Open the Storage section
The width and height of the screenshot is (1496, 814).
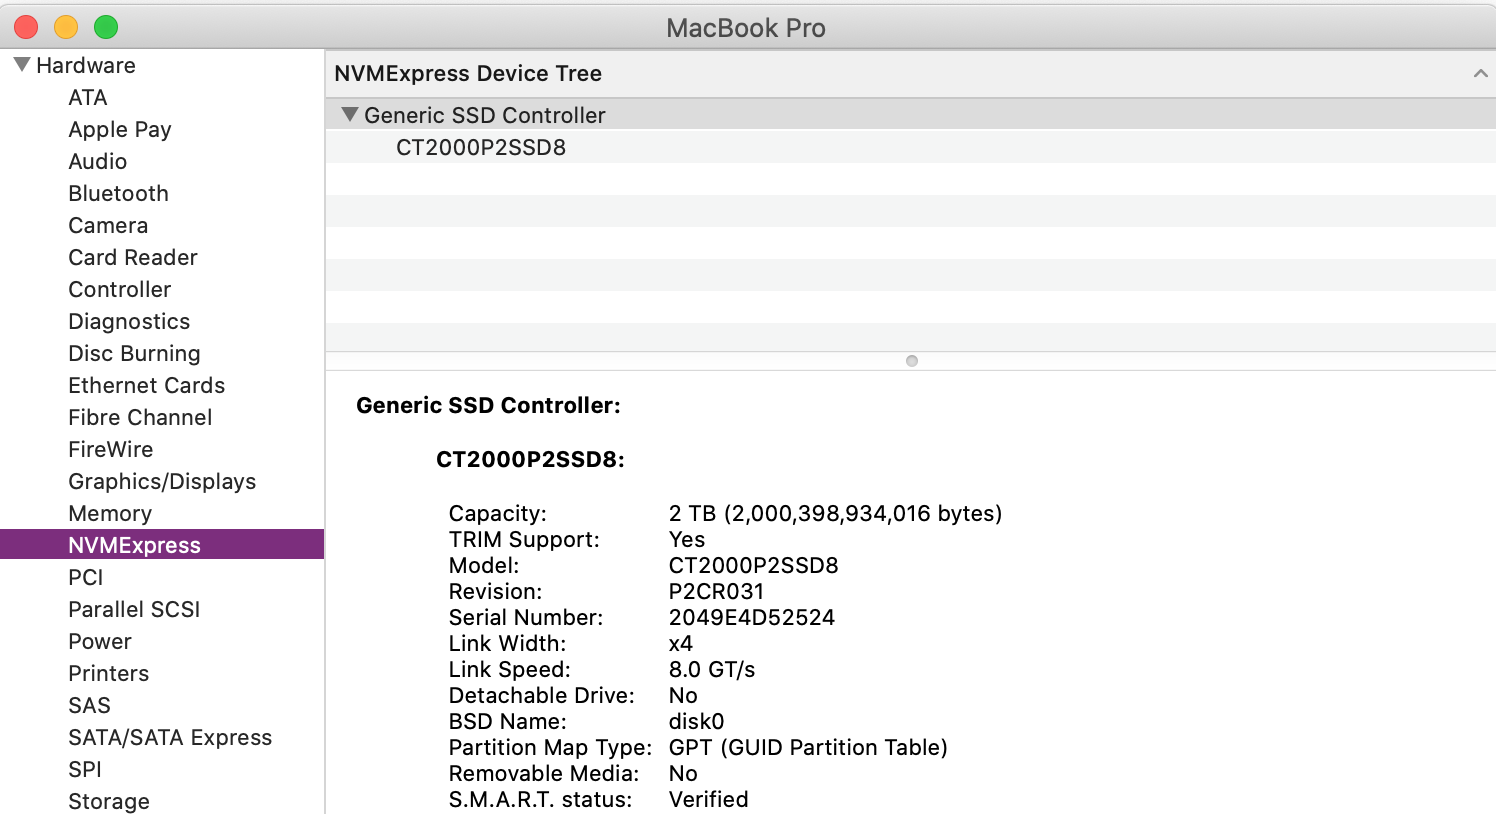[108, 800]
